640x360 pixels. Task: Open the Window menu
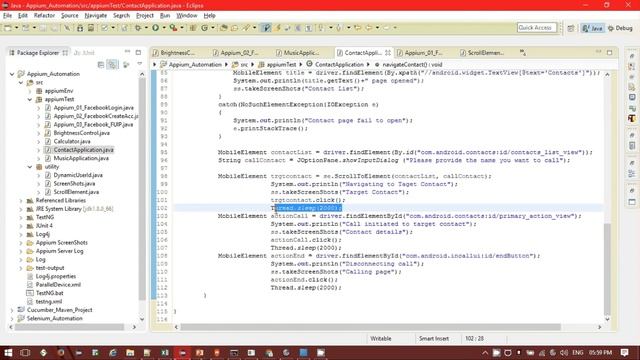point(187,16)
